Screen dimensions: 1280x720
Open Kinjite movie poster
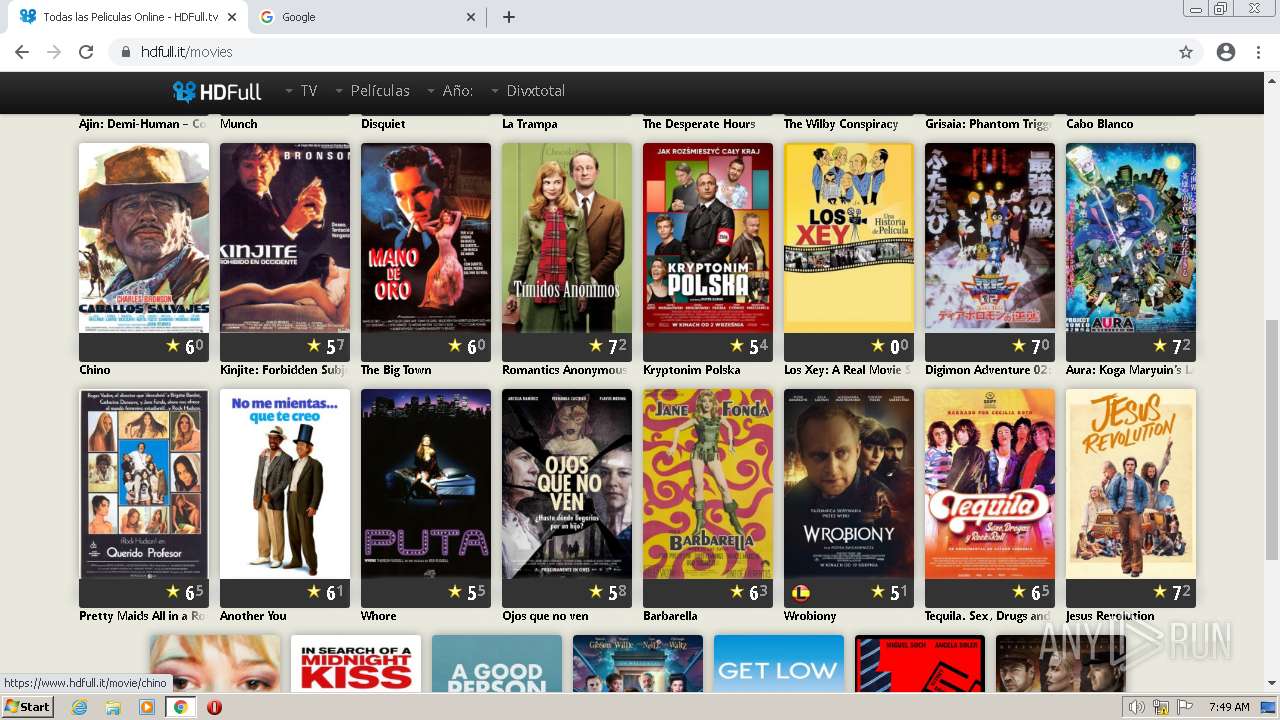285,238
